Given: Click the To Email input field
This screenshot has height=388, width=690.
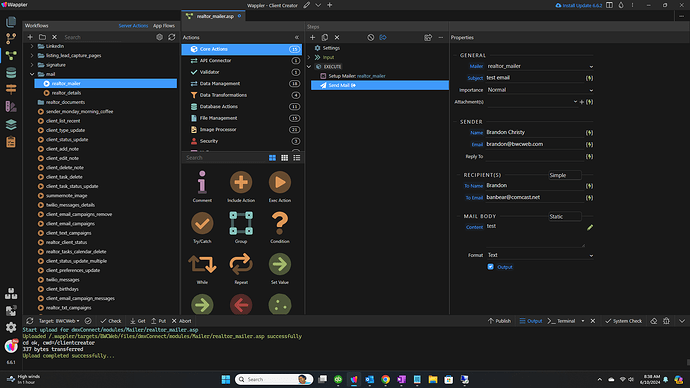Looking at the screenshot, I should 534,198.
